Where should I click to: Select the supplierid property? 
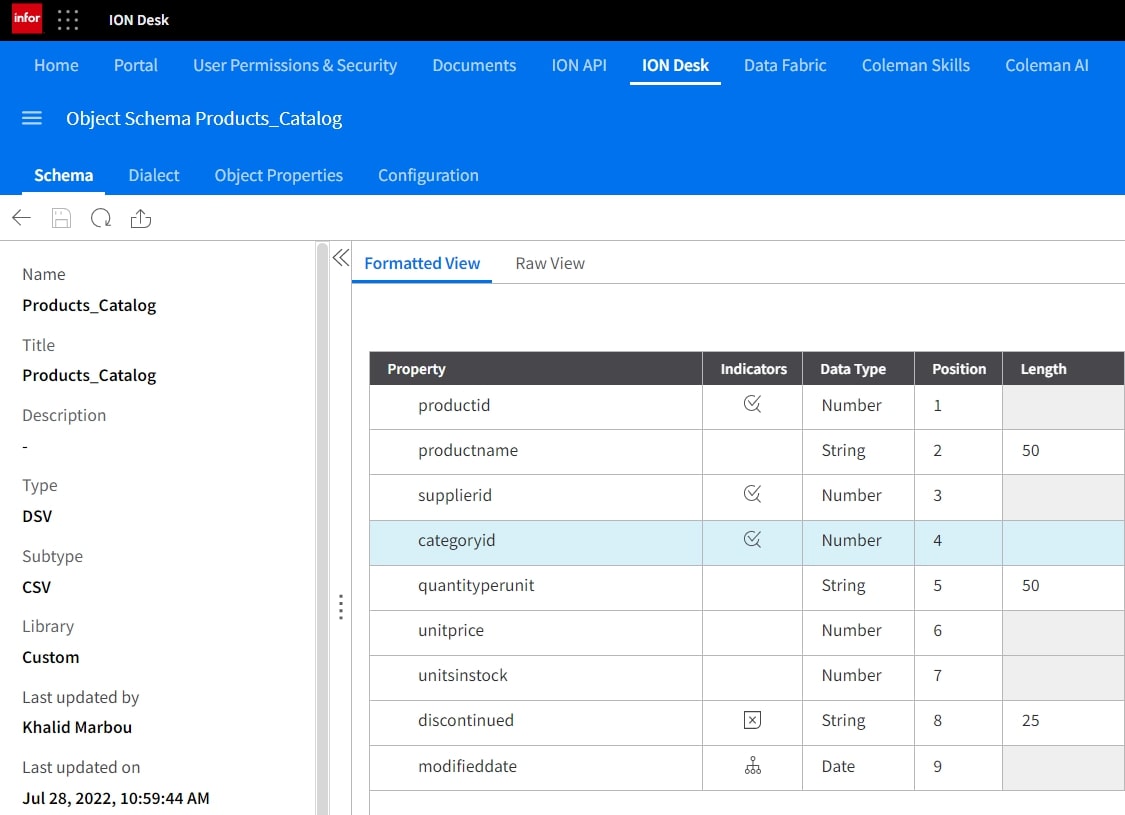(x=455, y=496)
